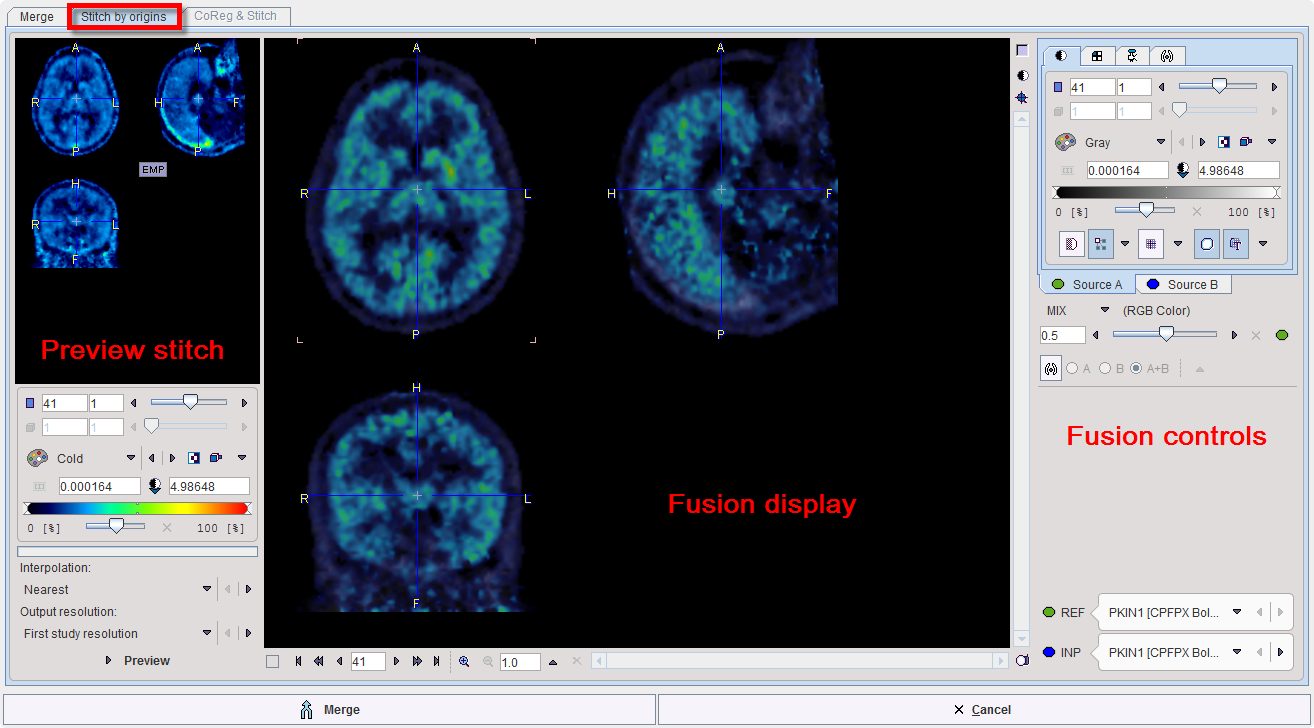This screenshot has height=728, width=1314.
Task: Adjust the slice slider in preview controls
Action: pyautogui.click(x=190, y=403)
